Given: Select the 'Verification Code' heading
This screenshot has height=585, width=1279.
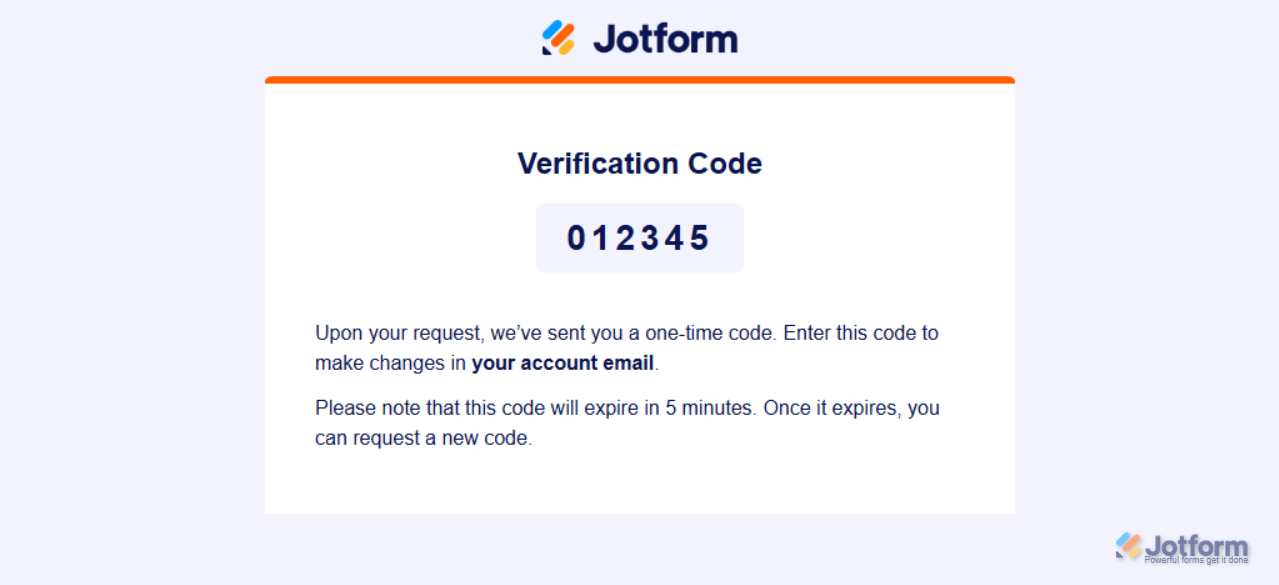Looking at the screenshot, I should (640, 163).
